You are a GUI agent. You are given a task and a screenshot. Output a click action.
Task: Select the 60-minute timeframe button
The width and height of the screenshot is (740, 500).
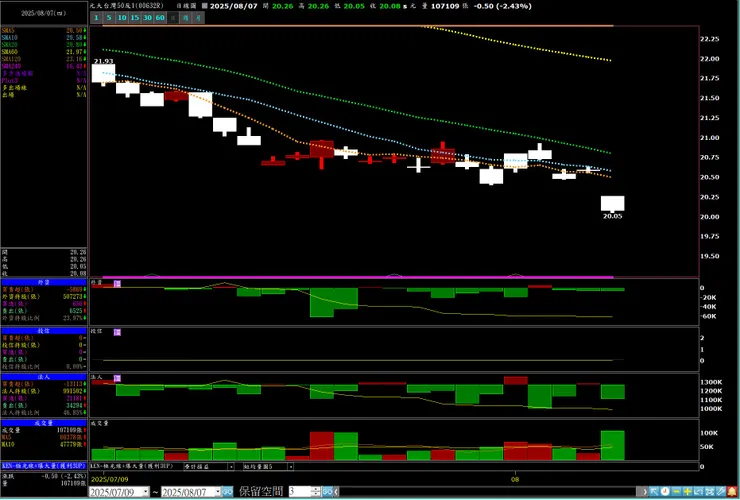[x=160, y=17]
